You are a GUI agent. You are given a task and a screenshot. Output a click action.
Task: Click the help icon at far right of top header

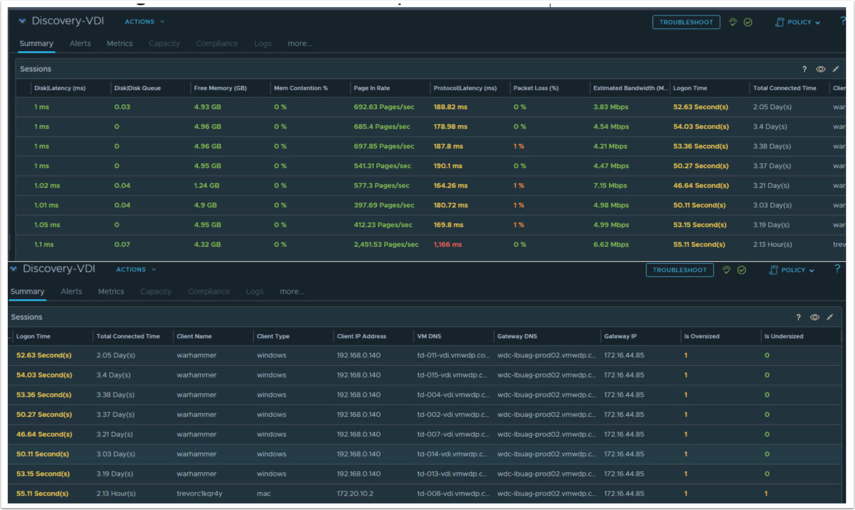843,21
